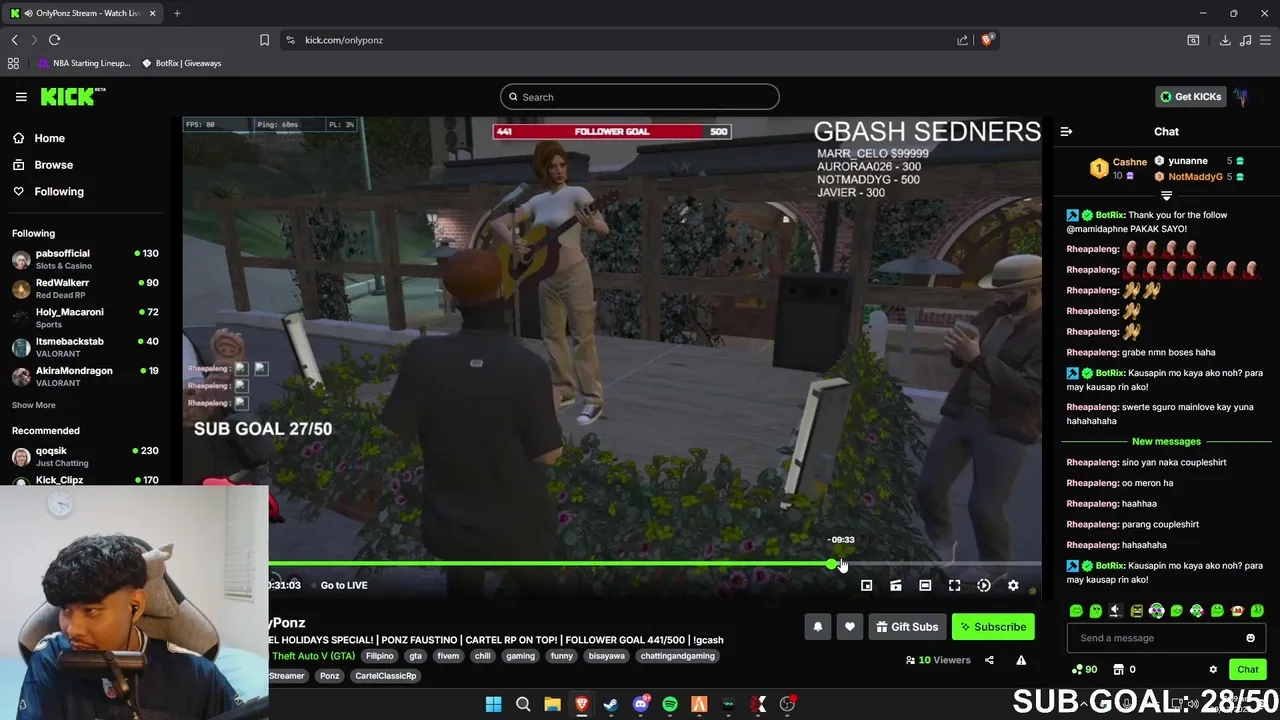The height and width of the screenshot is (720, 1280).
Task: Click the report warning triangle icon
Action: 1021,660
